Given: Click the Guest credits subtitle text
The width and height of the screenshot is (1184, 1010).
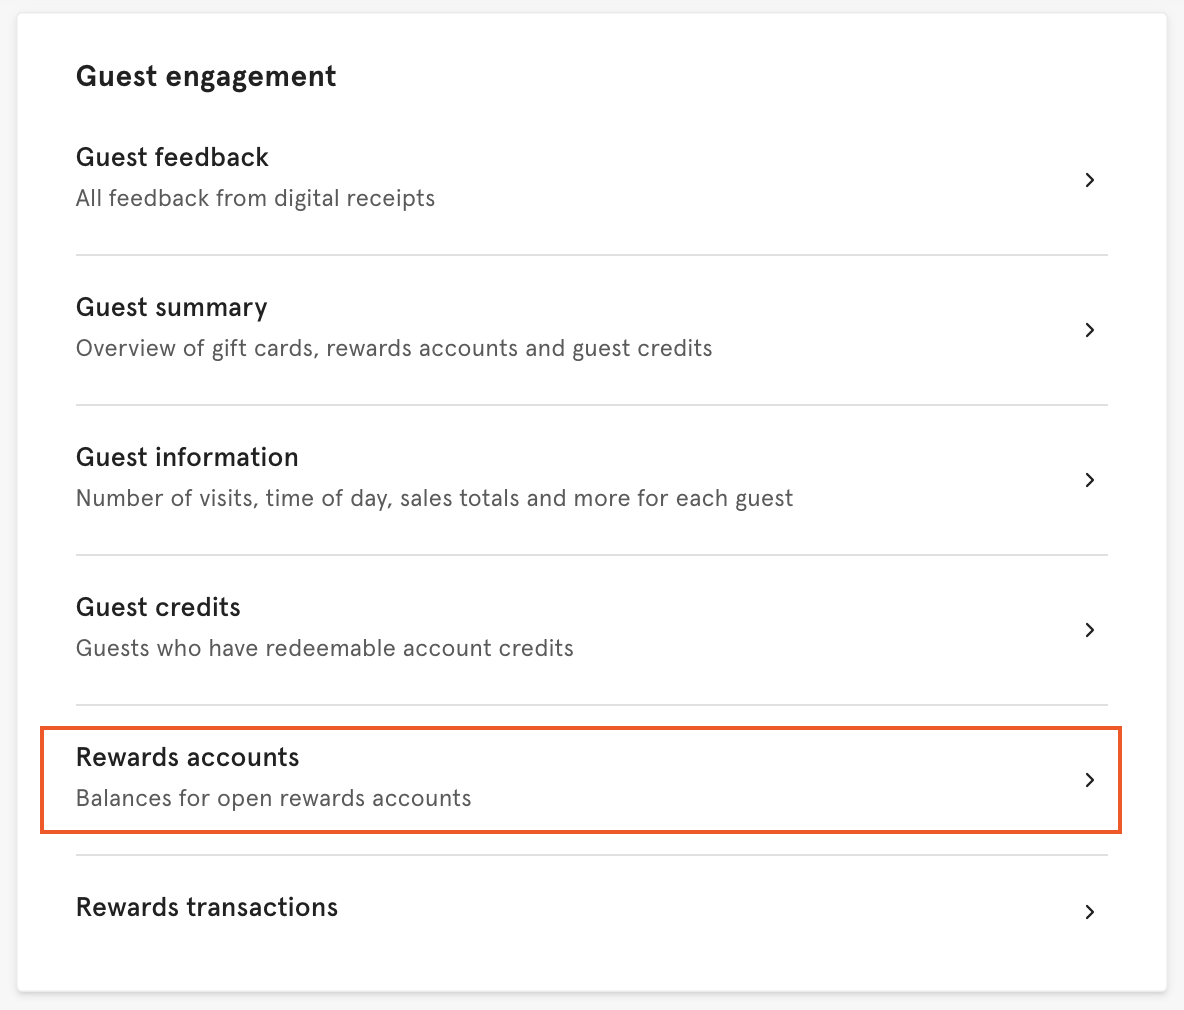Looking at the screenshot, I should point(325,648).
